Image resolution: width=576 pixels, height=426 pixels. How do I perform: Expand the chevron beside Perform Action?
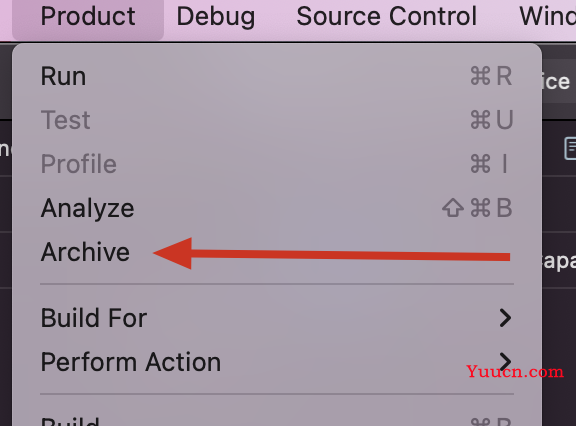click(505, 361)
